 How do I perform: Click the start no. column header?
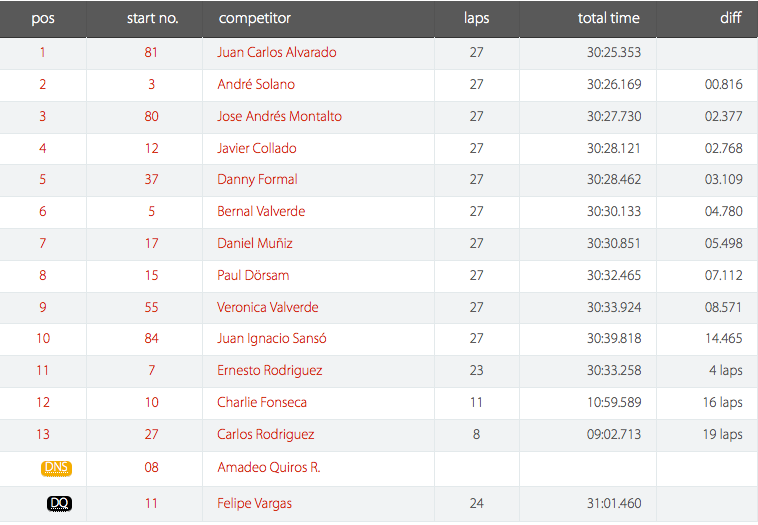click(153, 18)
